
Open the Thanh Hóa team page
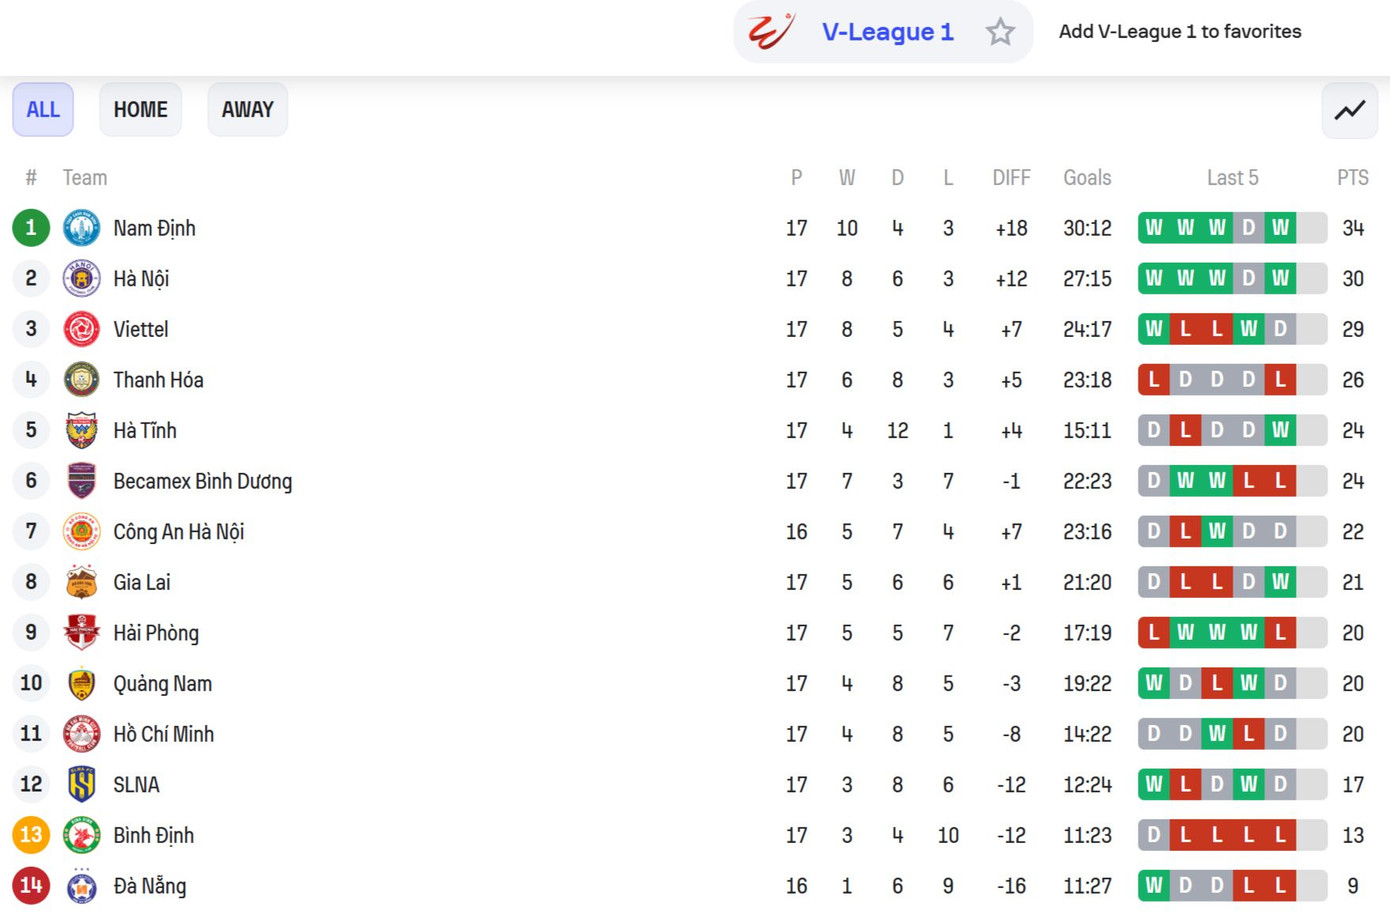pyautogui.click(x=158, y=380)
